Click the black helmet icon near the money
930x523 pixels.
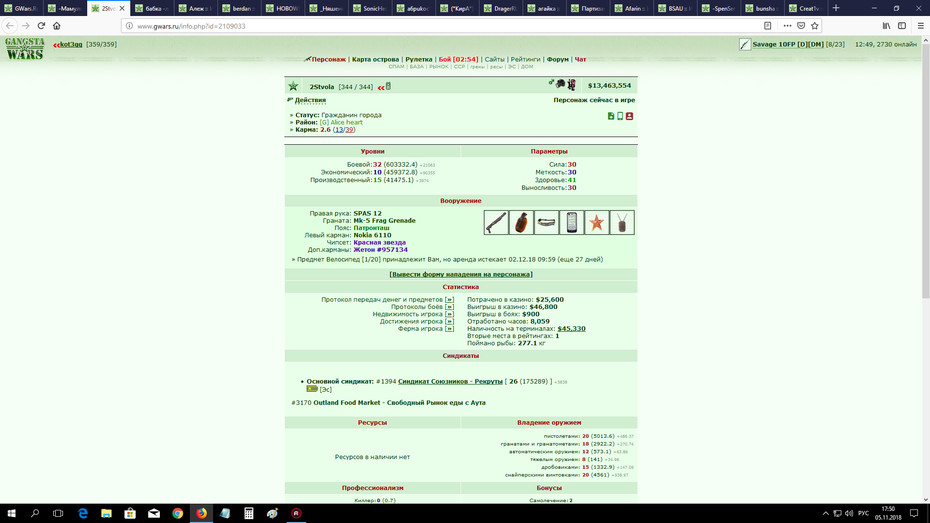[560, 84]
